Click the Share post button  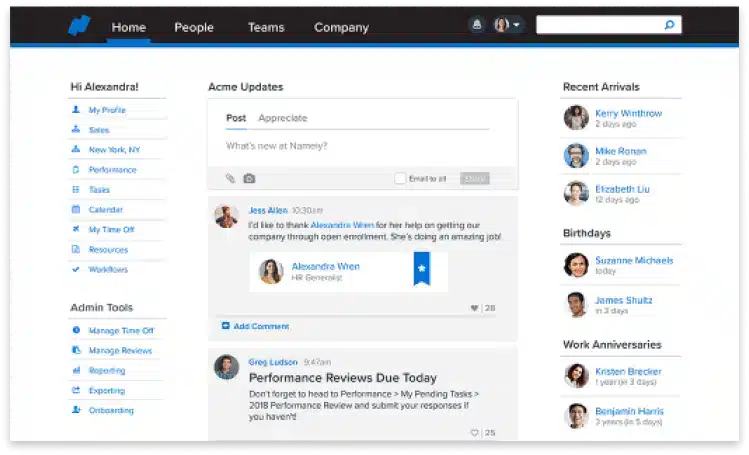coord(474,178)
